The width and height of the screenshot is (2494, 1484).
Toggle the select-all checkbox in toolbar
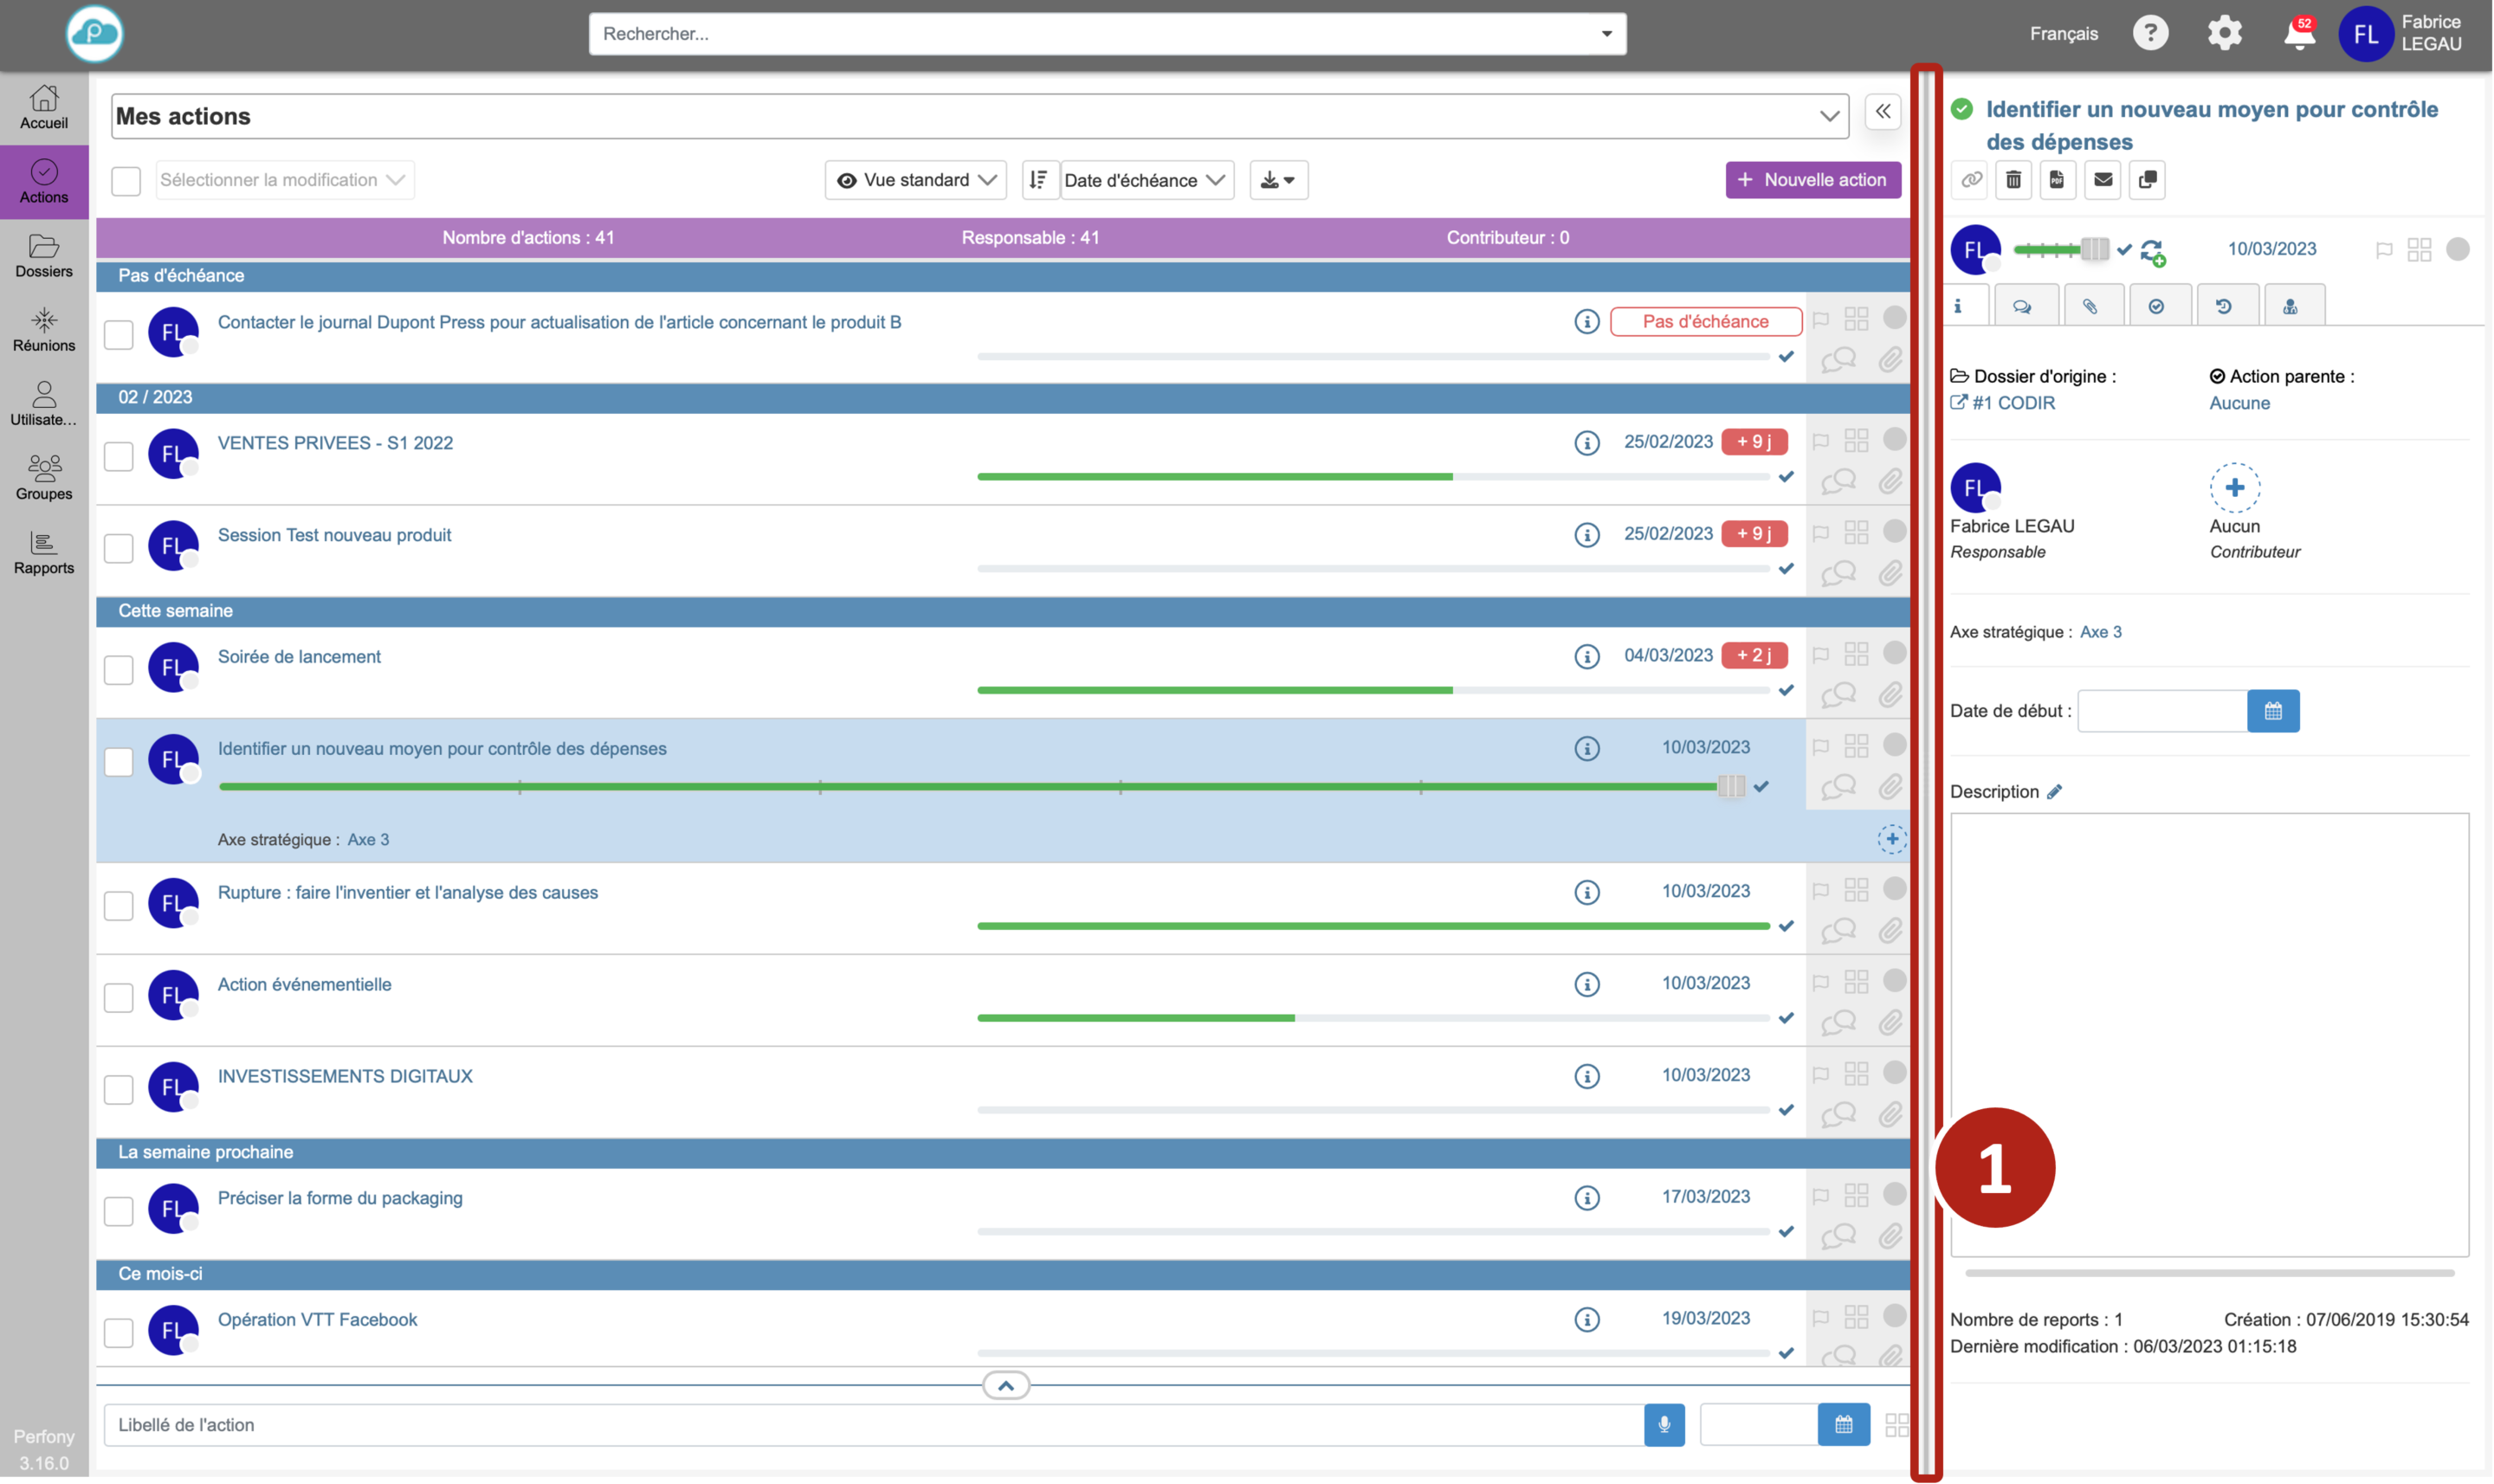pos(126,181)
